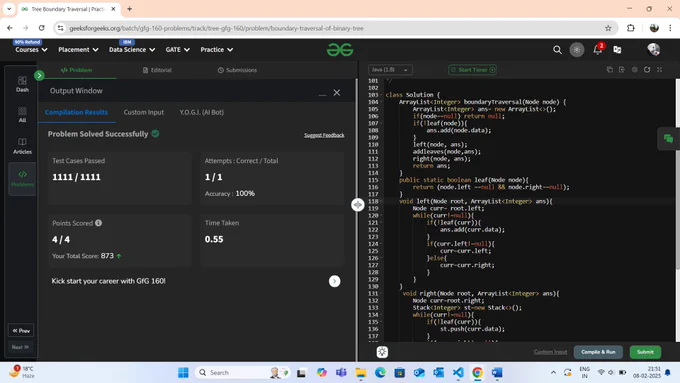The height and width of the screenshot is (383, 680).
Task: Select the Y.O.G.I. (AI Bot) tab
Action: (202, 112)
